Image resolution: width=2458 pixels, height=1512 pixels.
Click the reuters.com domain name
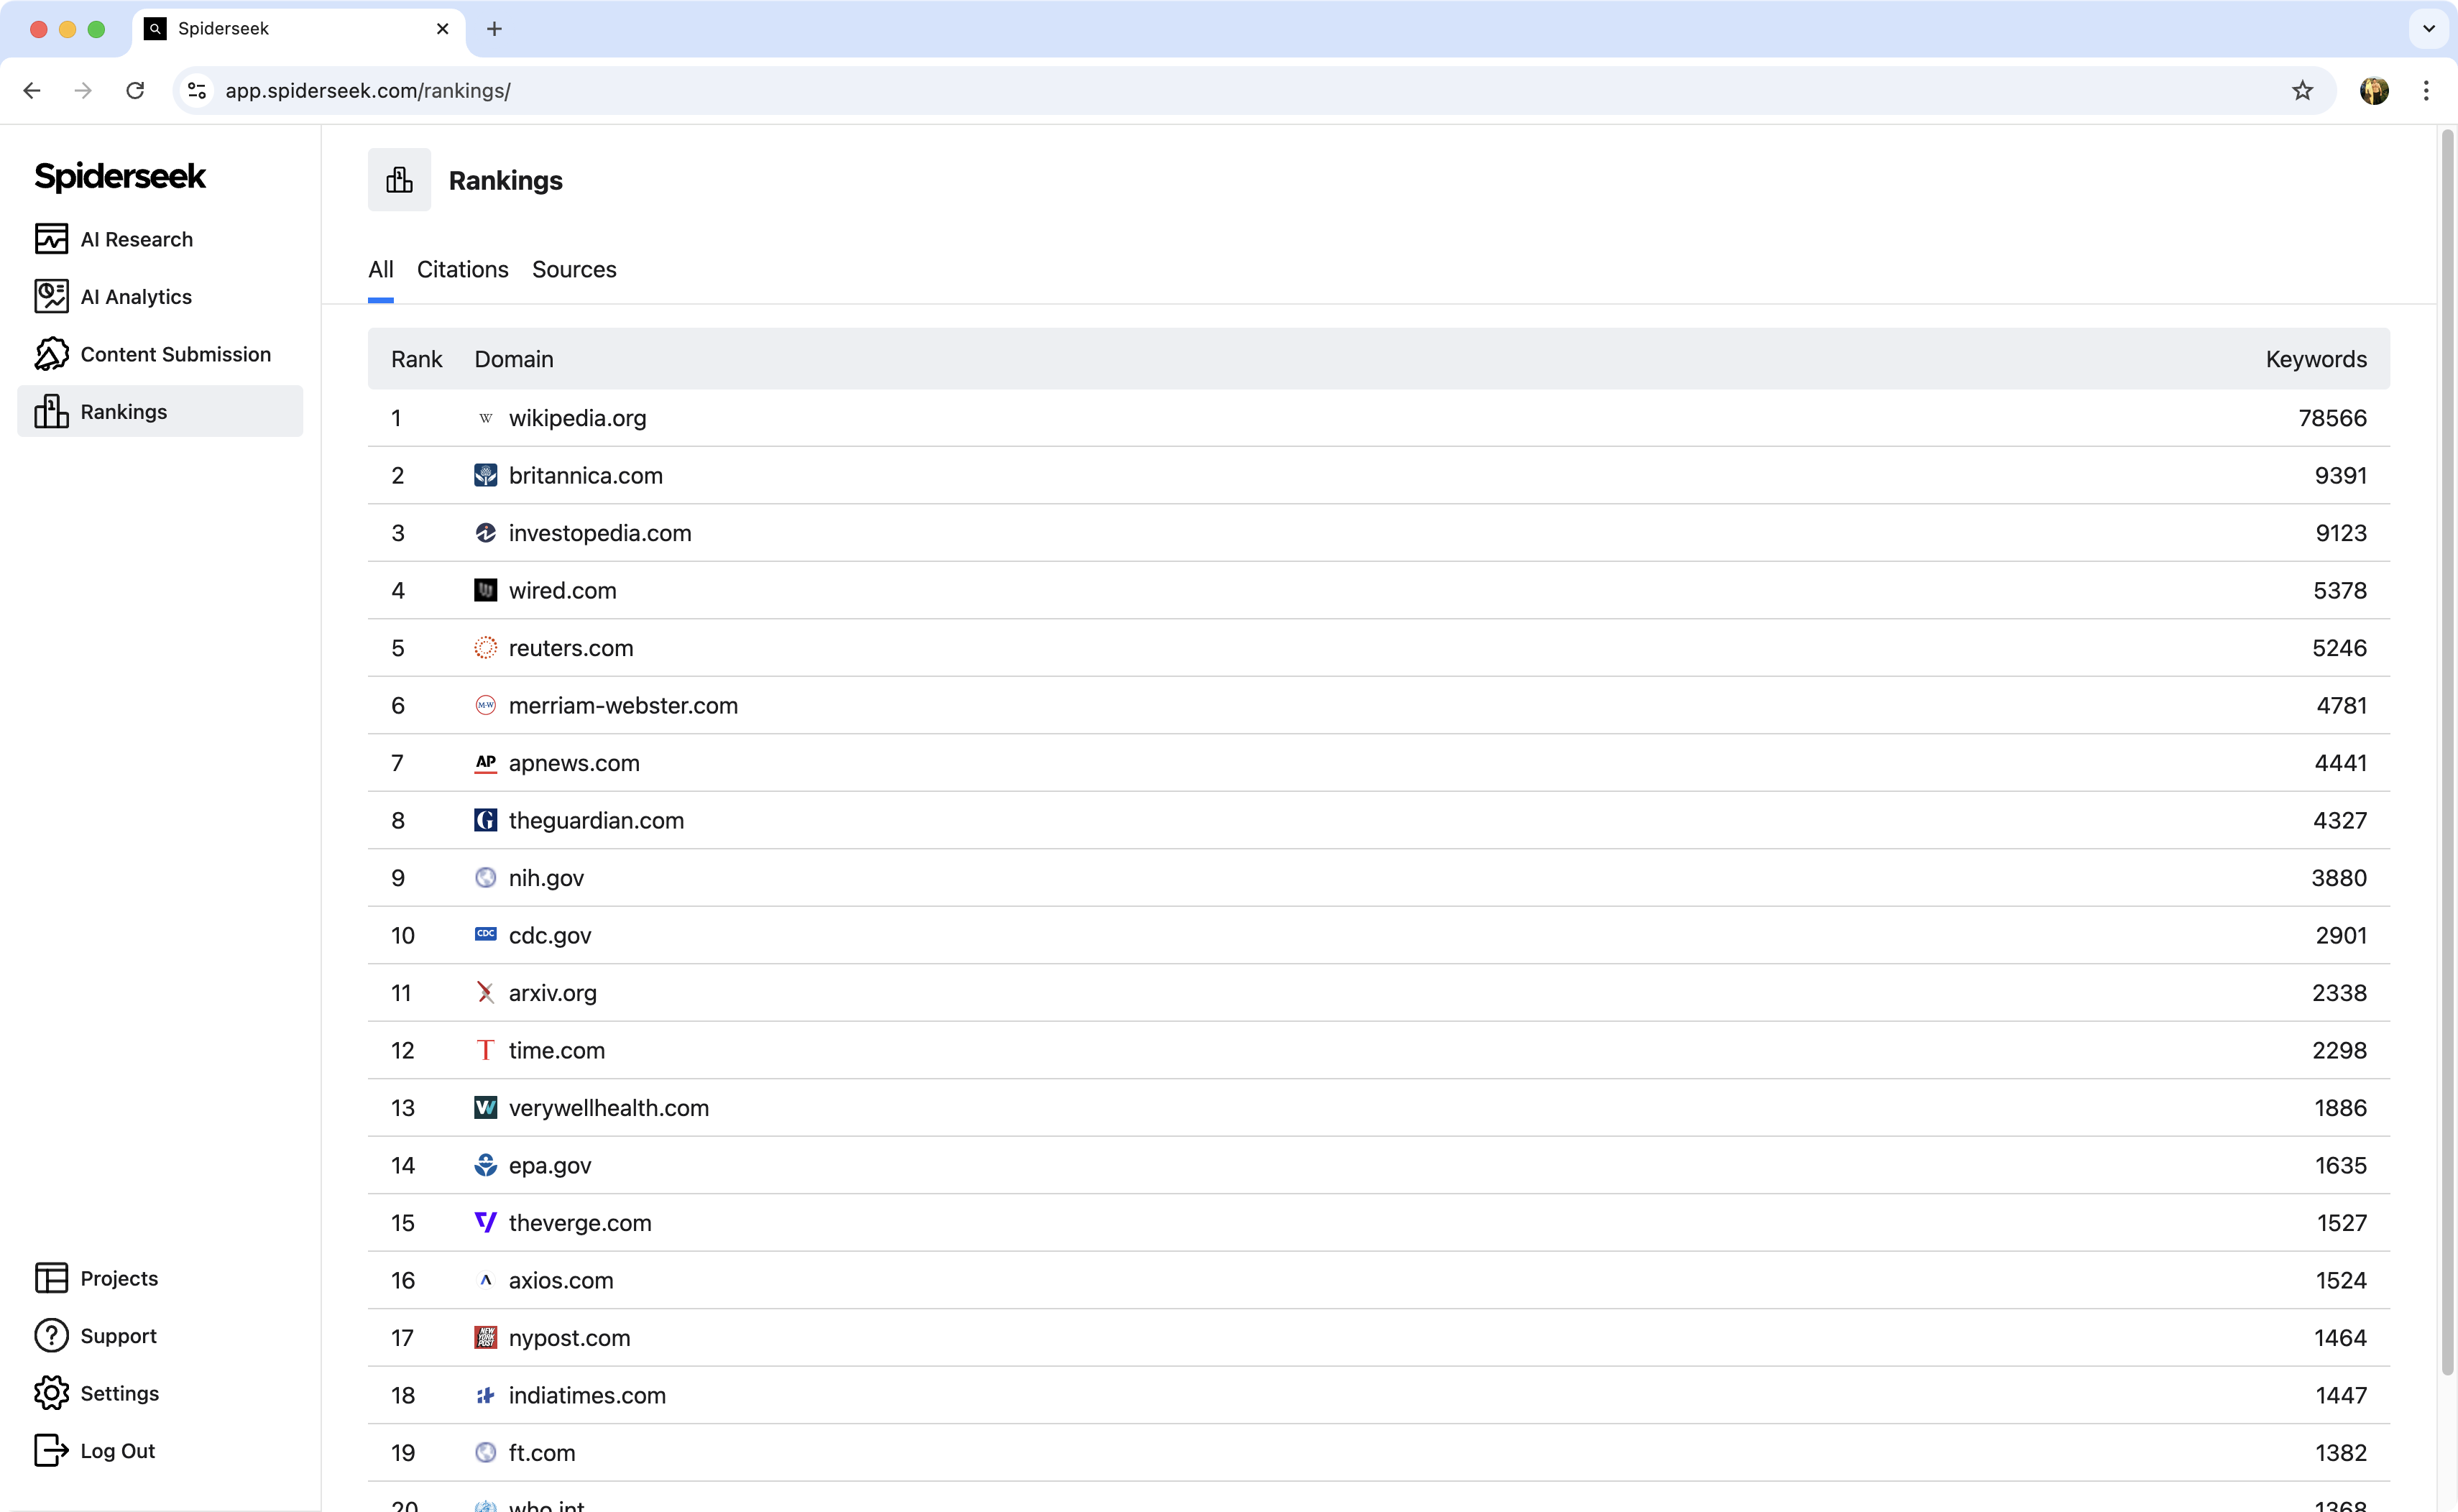tap(571, 648)
